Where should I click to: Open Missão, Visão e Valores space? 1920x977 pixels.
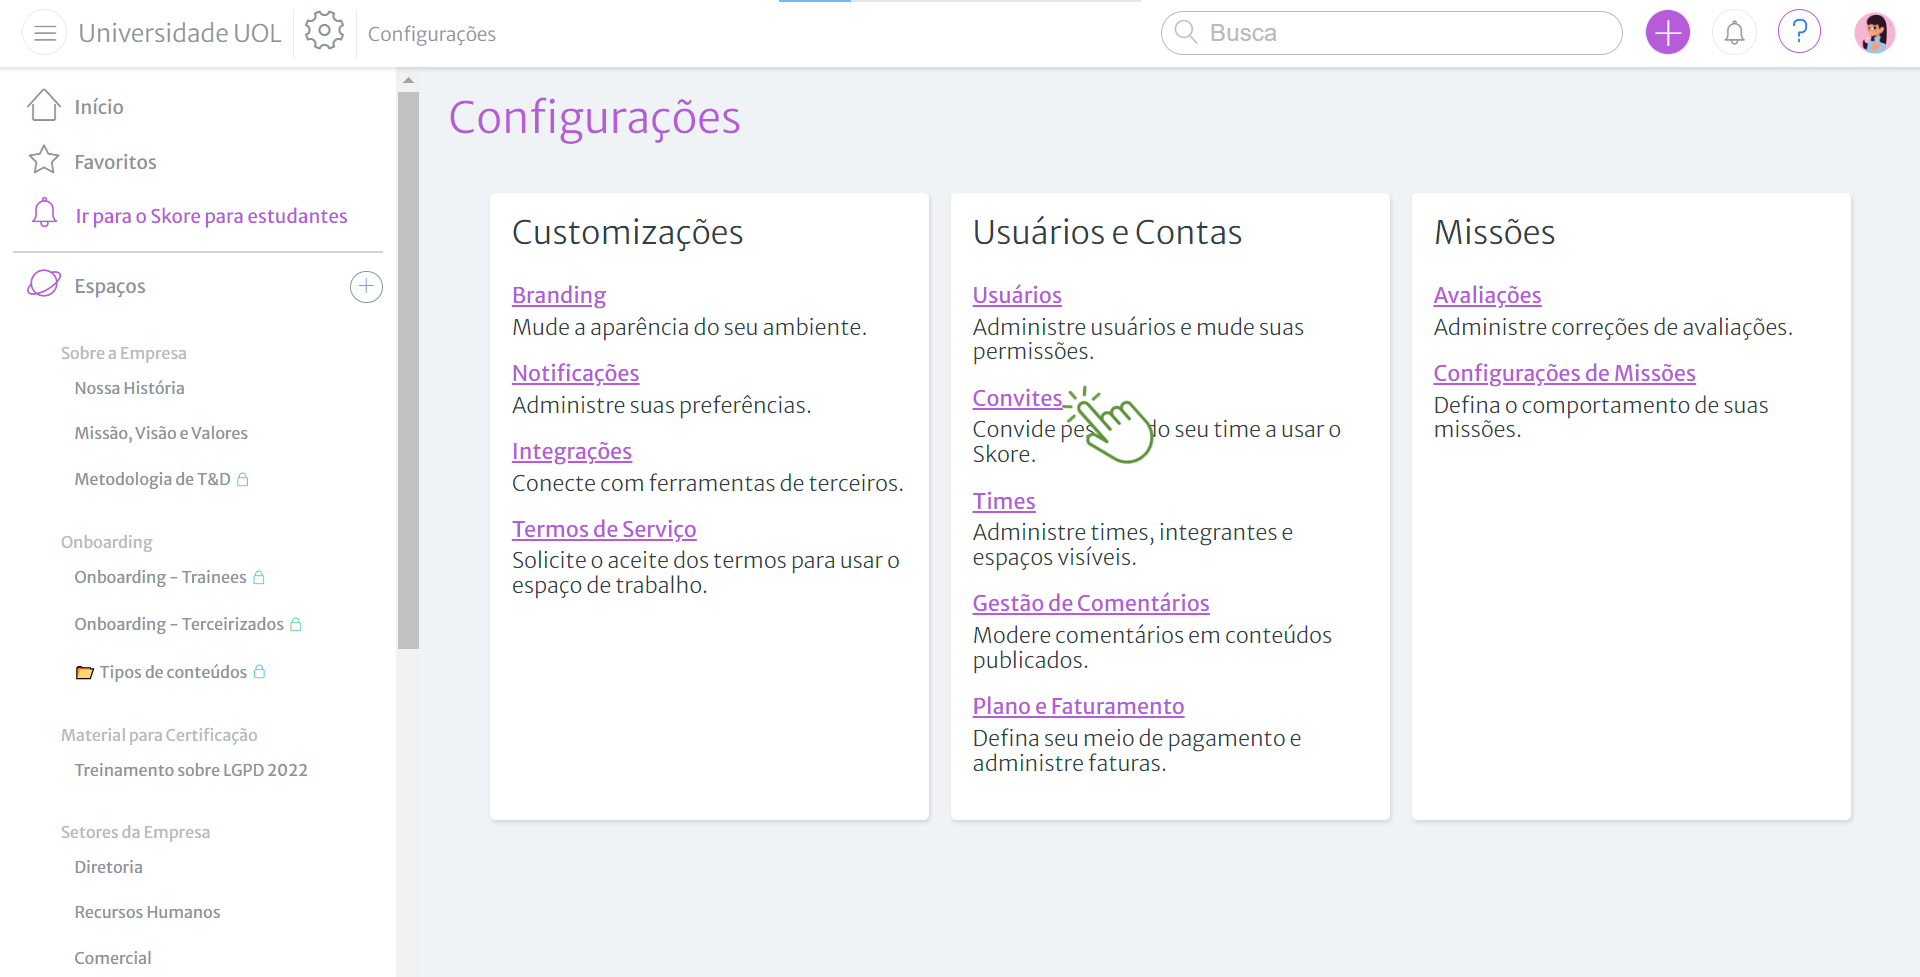click(161, 433)
